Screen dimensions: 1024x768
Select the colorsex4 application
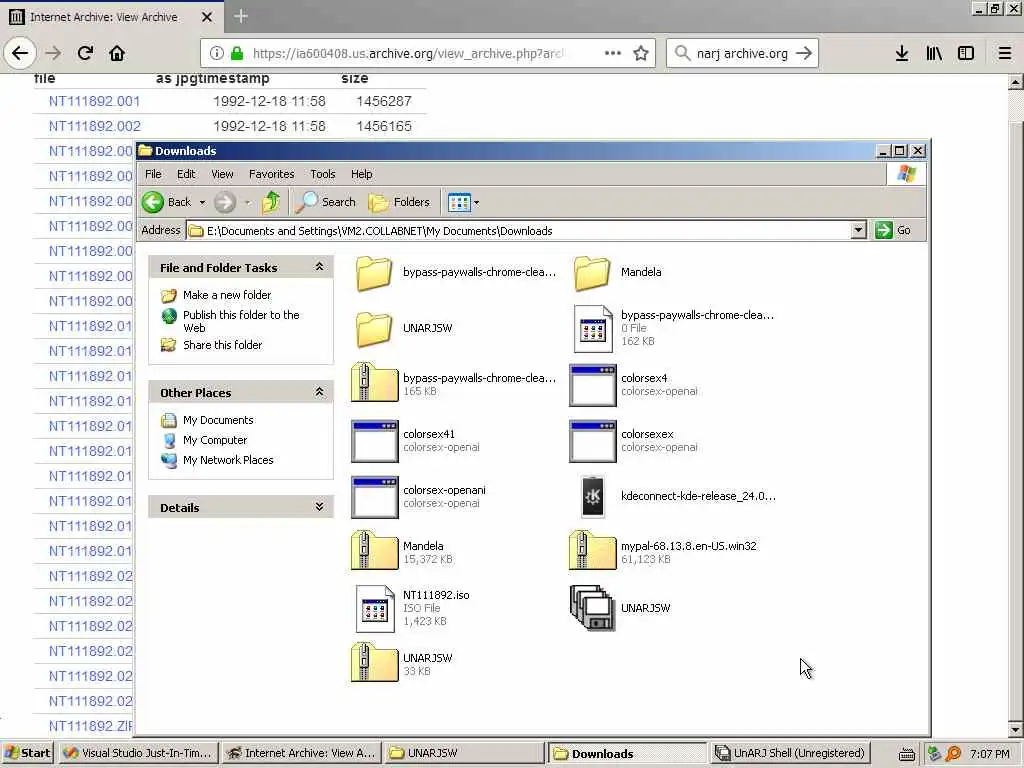pyautogui.click(x=592, y=385)
